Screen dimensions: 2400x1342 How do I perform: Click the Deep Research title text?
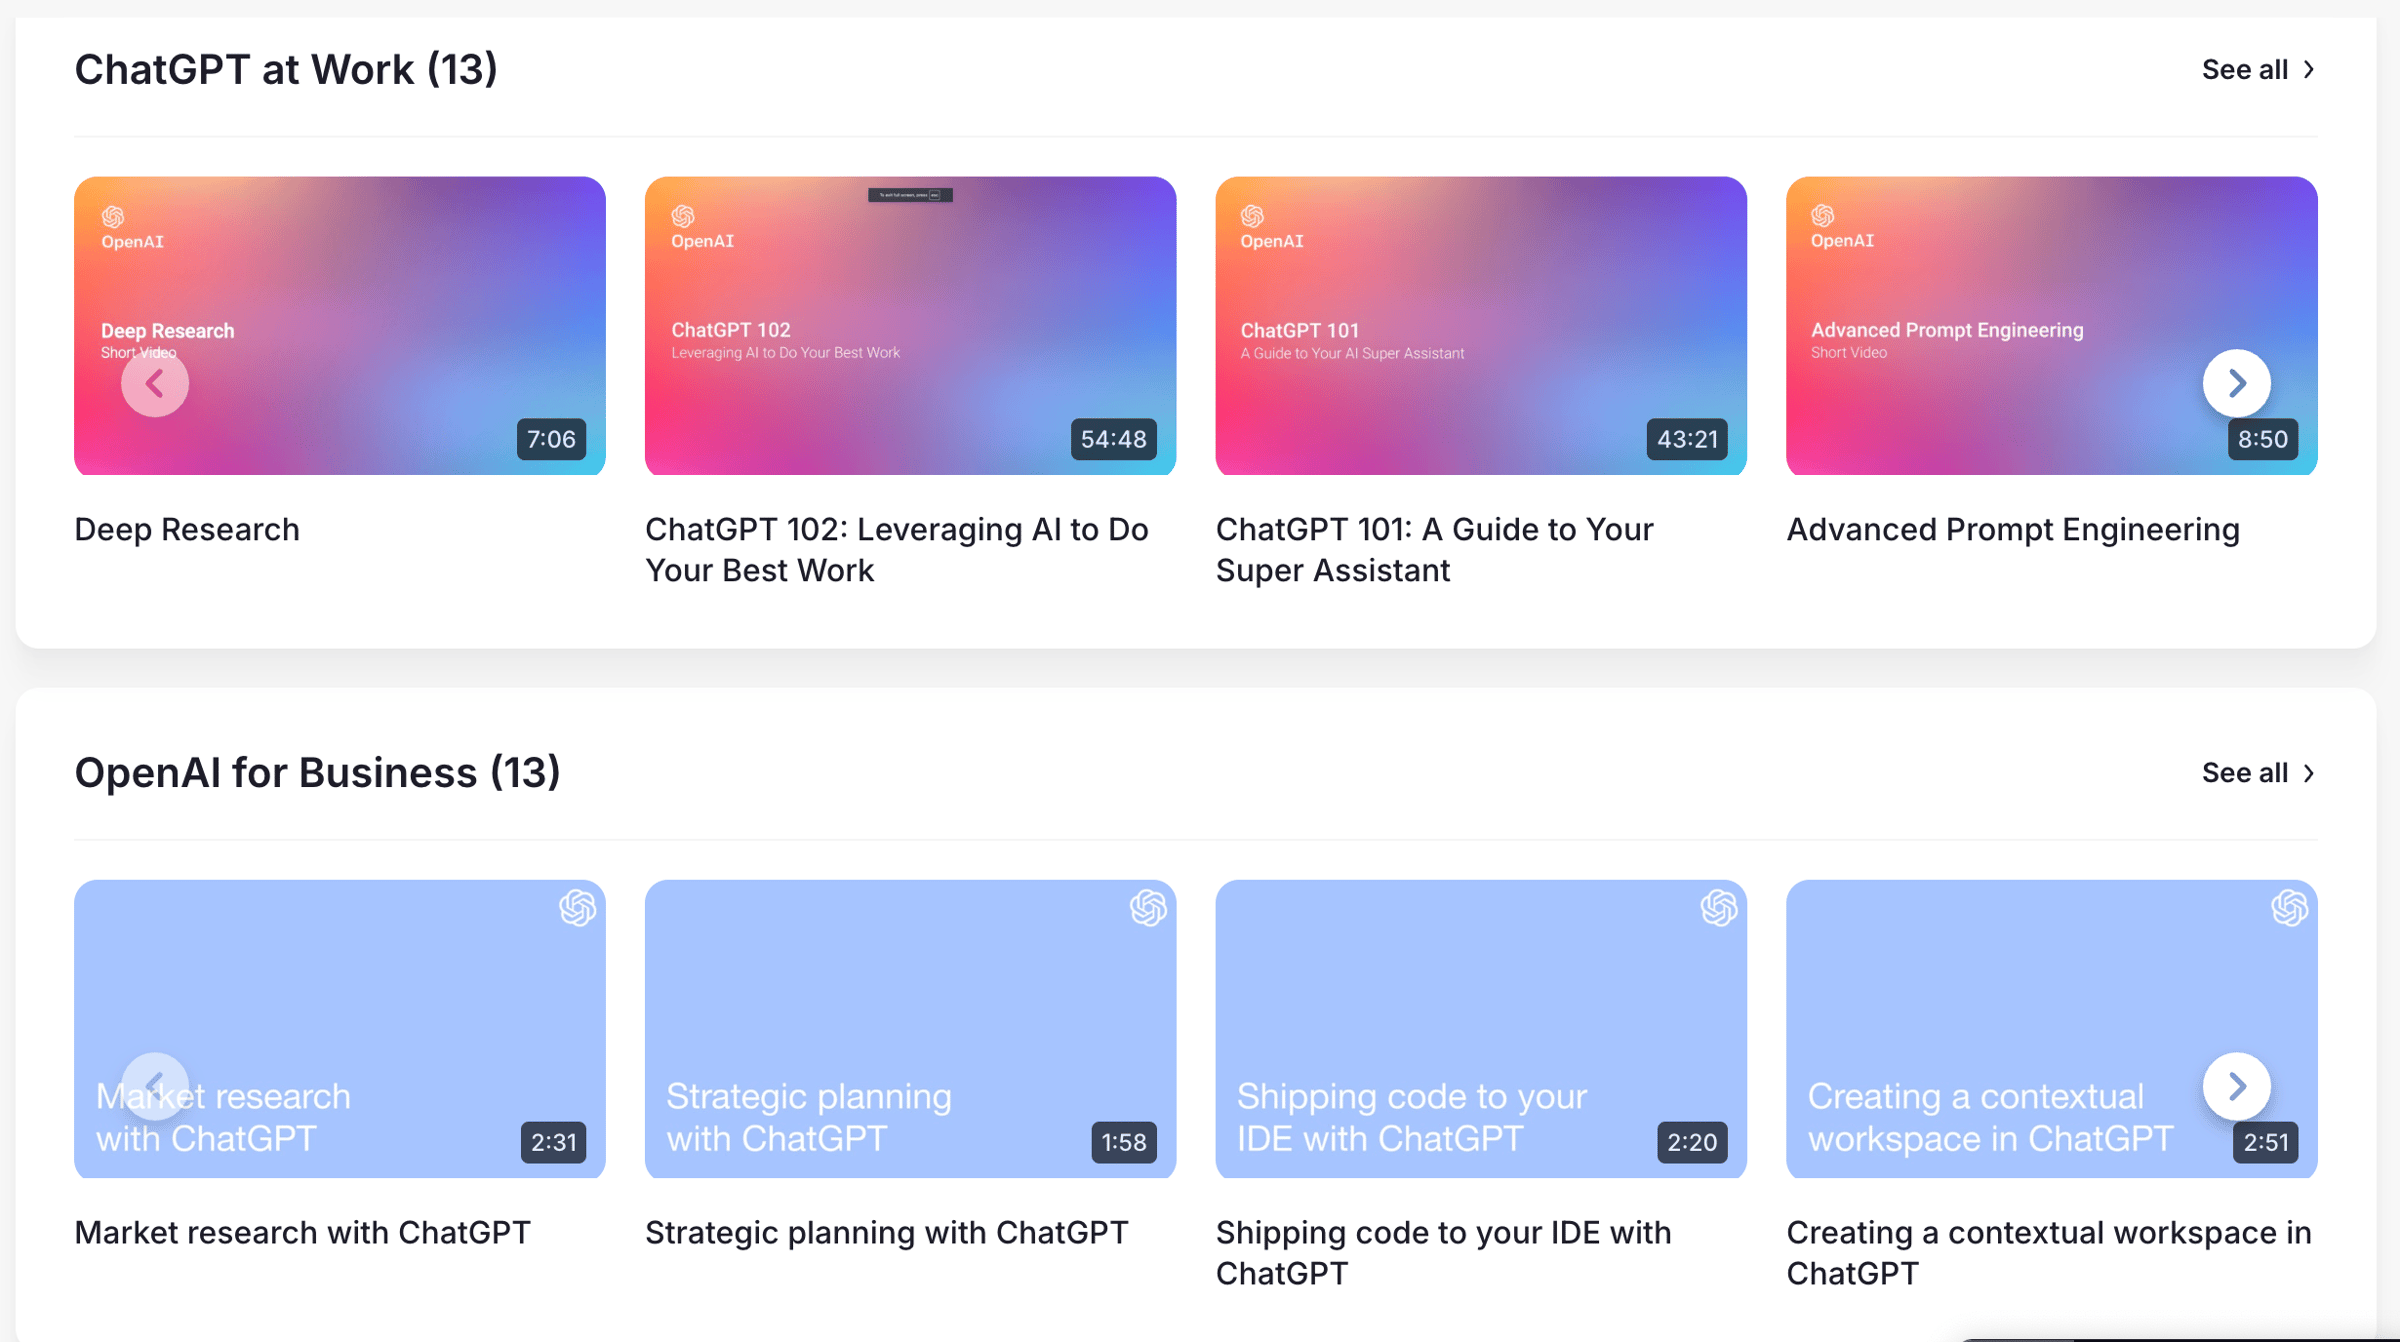[x=187, y=529]
